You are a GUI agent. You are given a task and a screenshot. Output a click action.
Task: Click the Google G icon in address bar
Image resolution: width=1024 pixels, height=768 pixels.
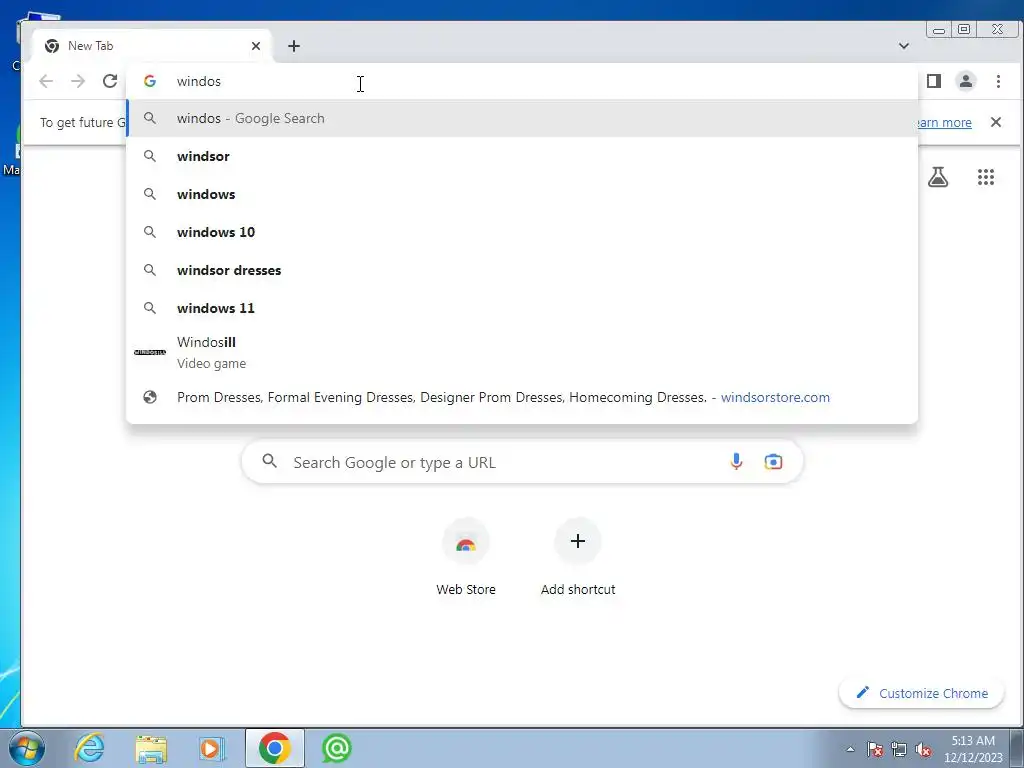(150, 81)
